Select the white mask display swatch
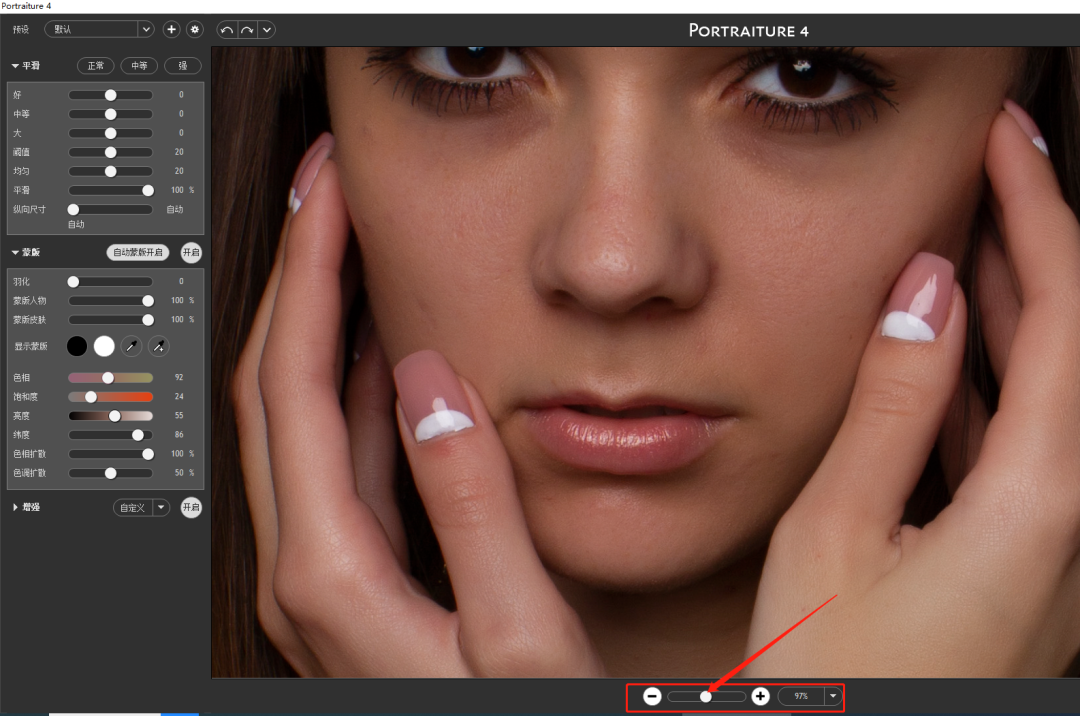This screenshot has height=716, width=1080. (104, 346)
